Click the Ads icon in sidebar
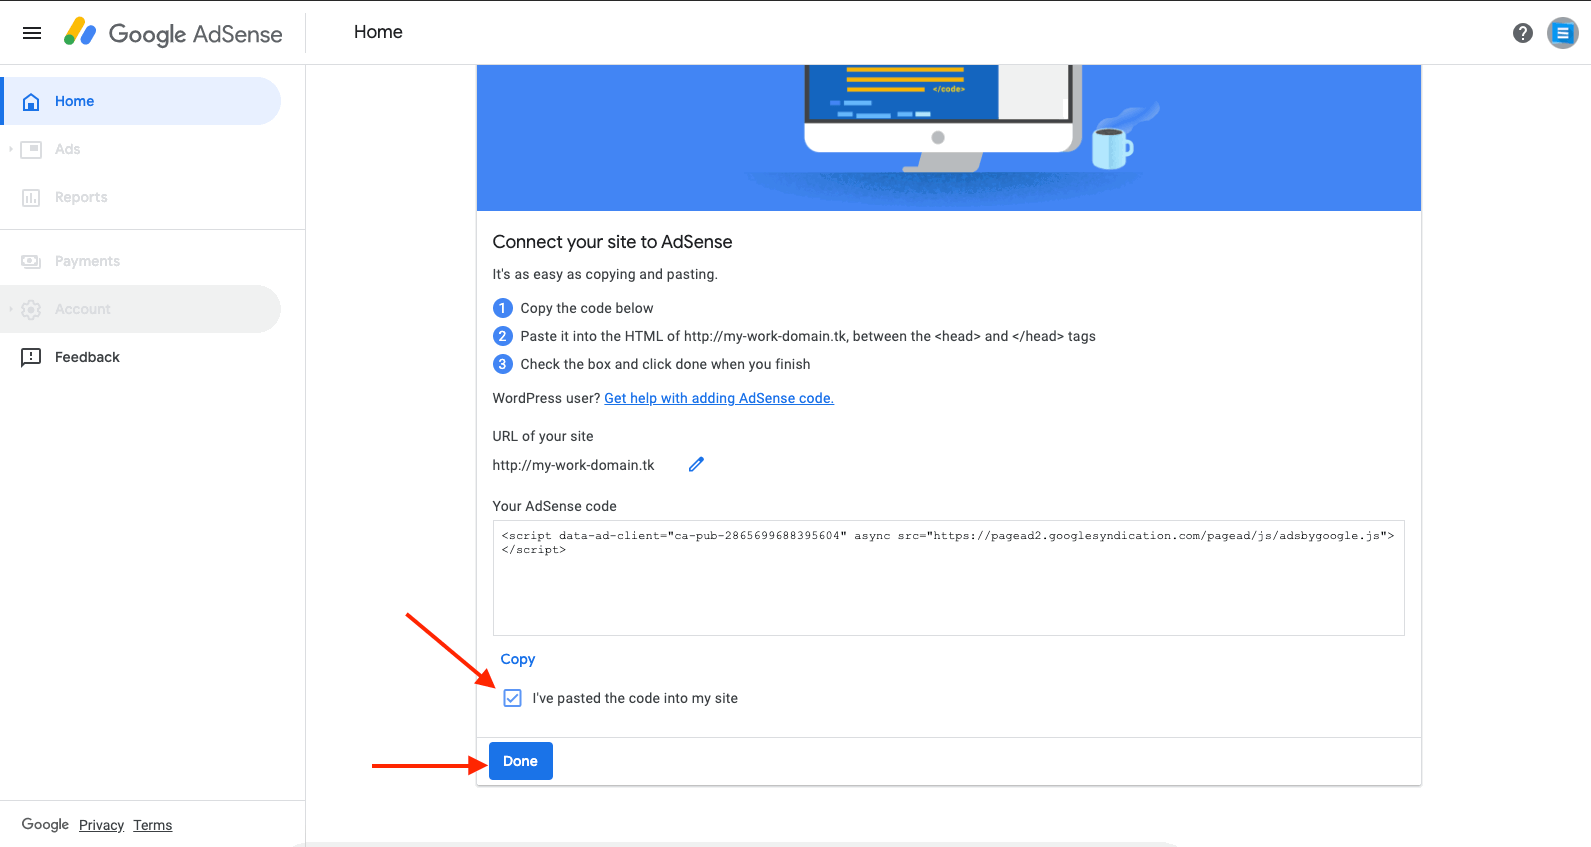This screenshot has height=847, width=1591. tap(31, 149)
